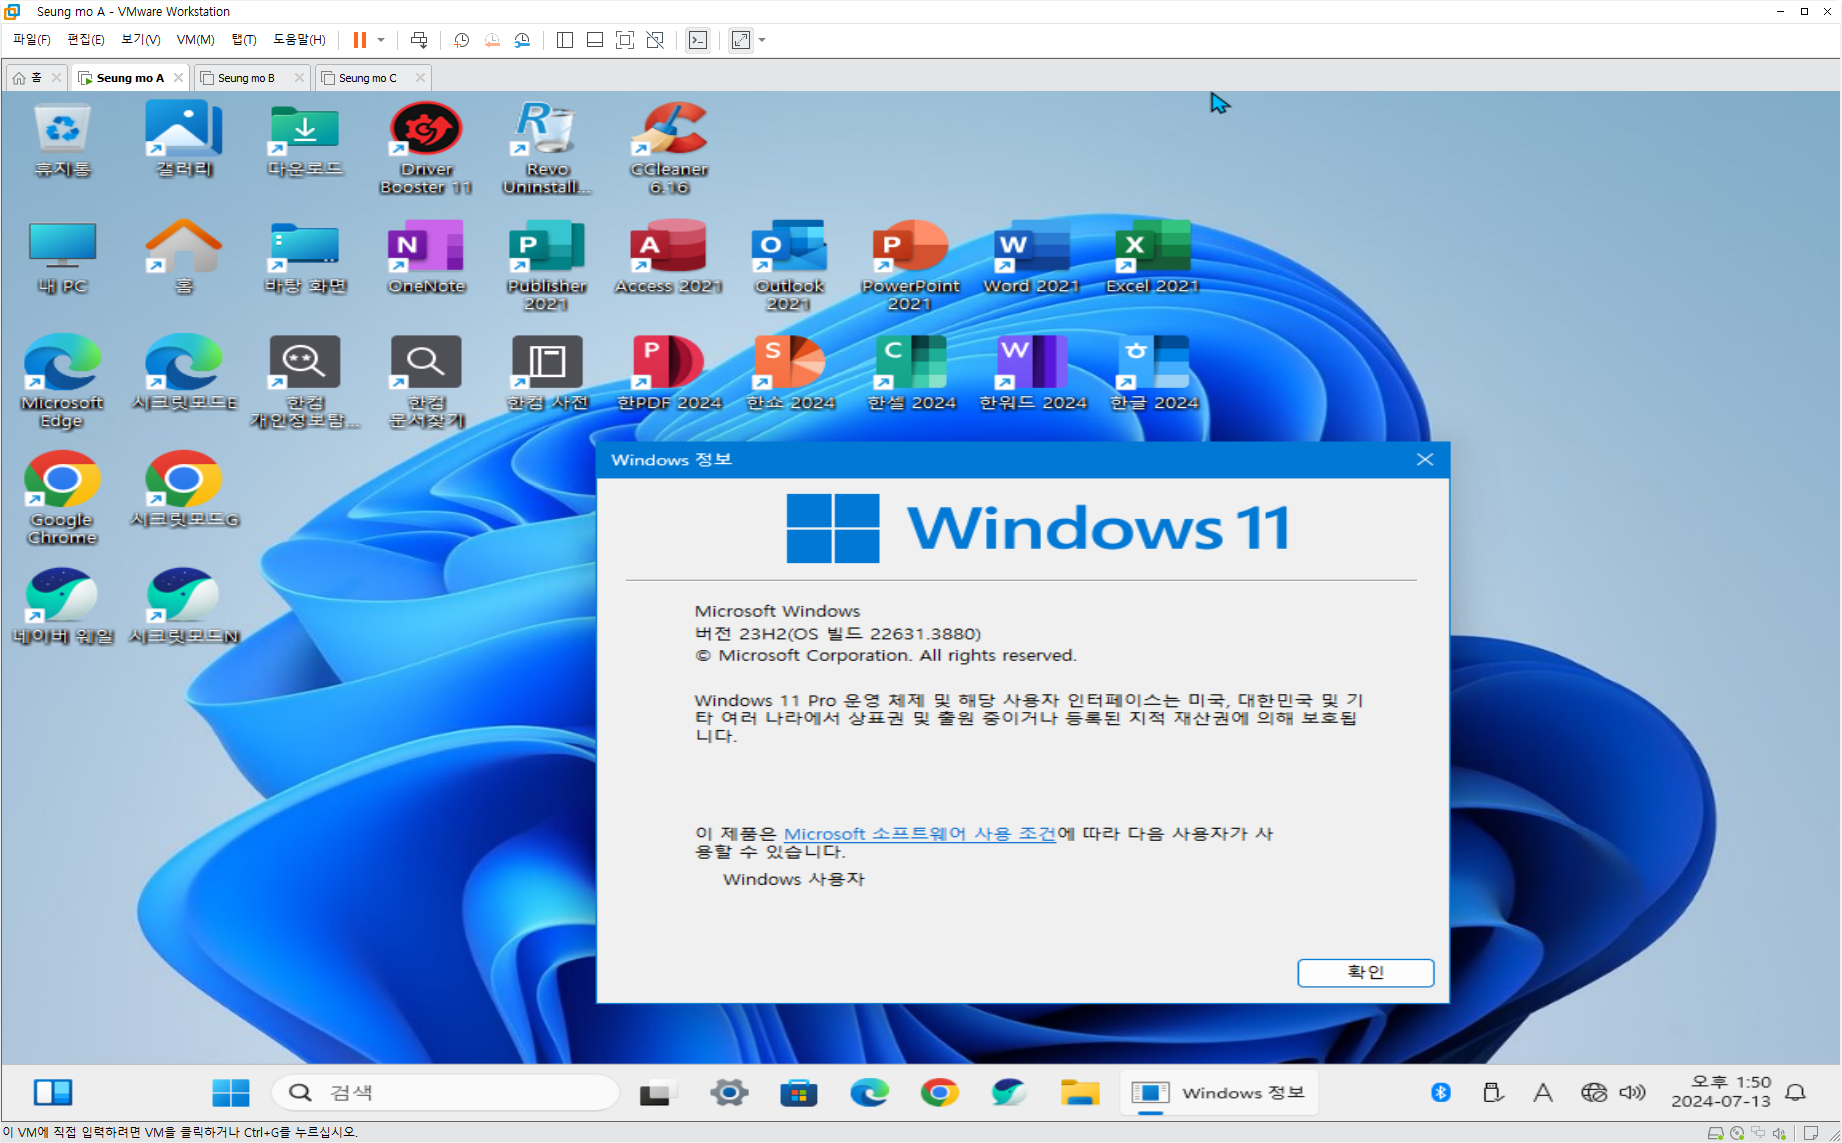Screen dimensions: 1842x1143
Task: Launch Word 2021 desktop shortcut
Action: 1032,257
